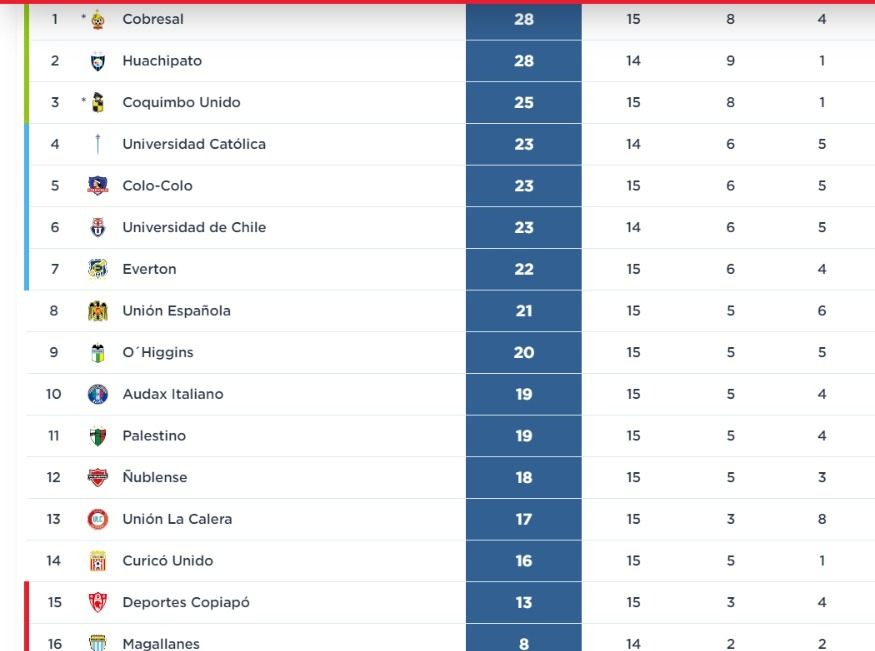Viewport: 875px width, 651px height.
Task: Click the Ñublense red badge
Action: (x=98, y=478)
